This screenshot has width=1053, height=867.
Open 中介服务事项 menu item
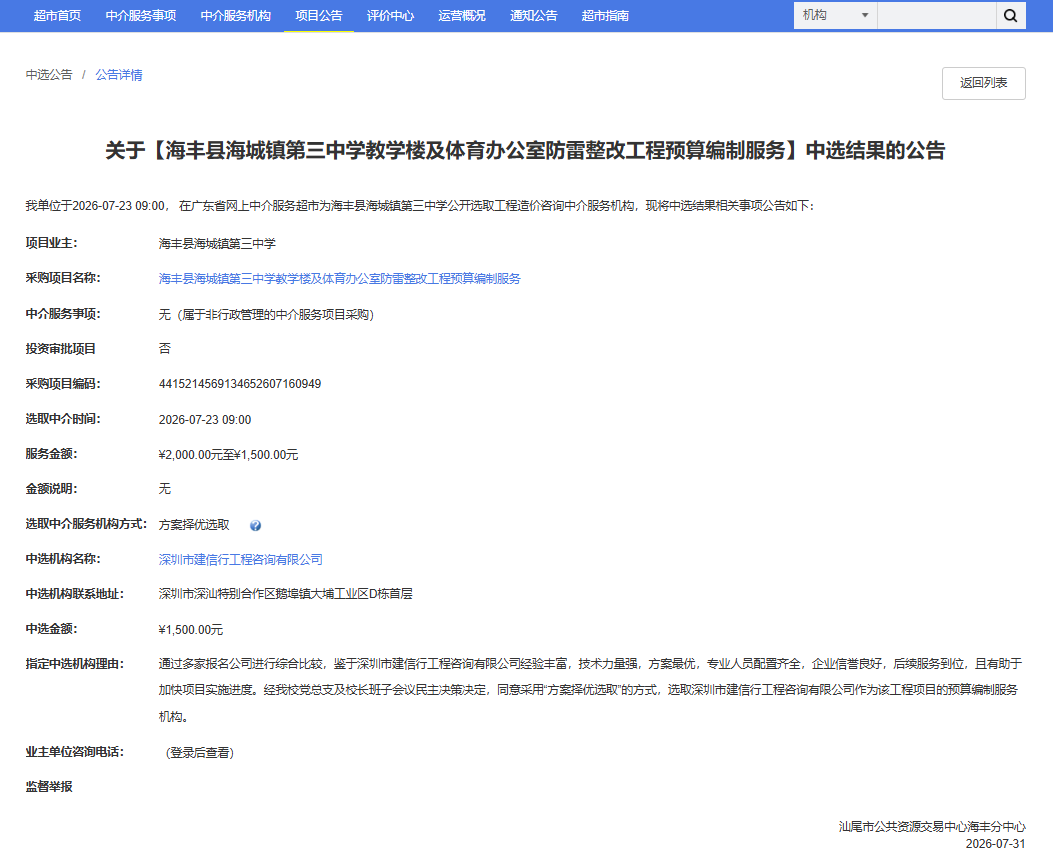[141, 15]
